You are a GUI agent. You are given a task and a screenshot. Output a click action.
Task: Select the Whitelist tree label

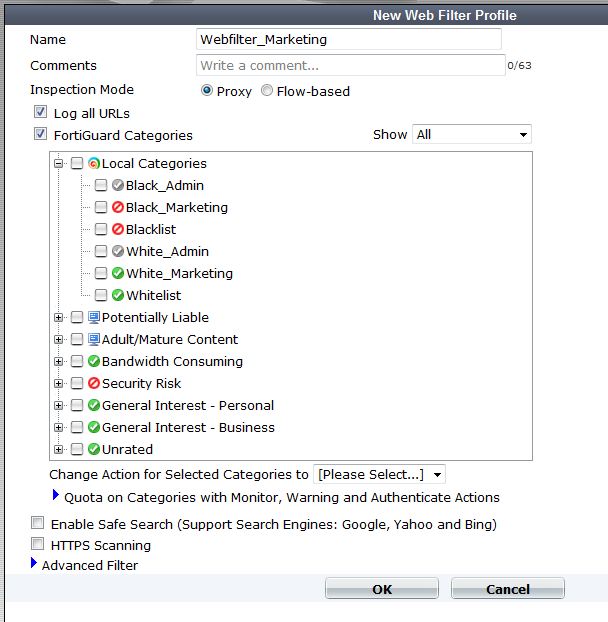(154, 296)
